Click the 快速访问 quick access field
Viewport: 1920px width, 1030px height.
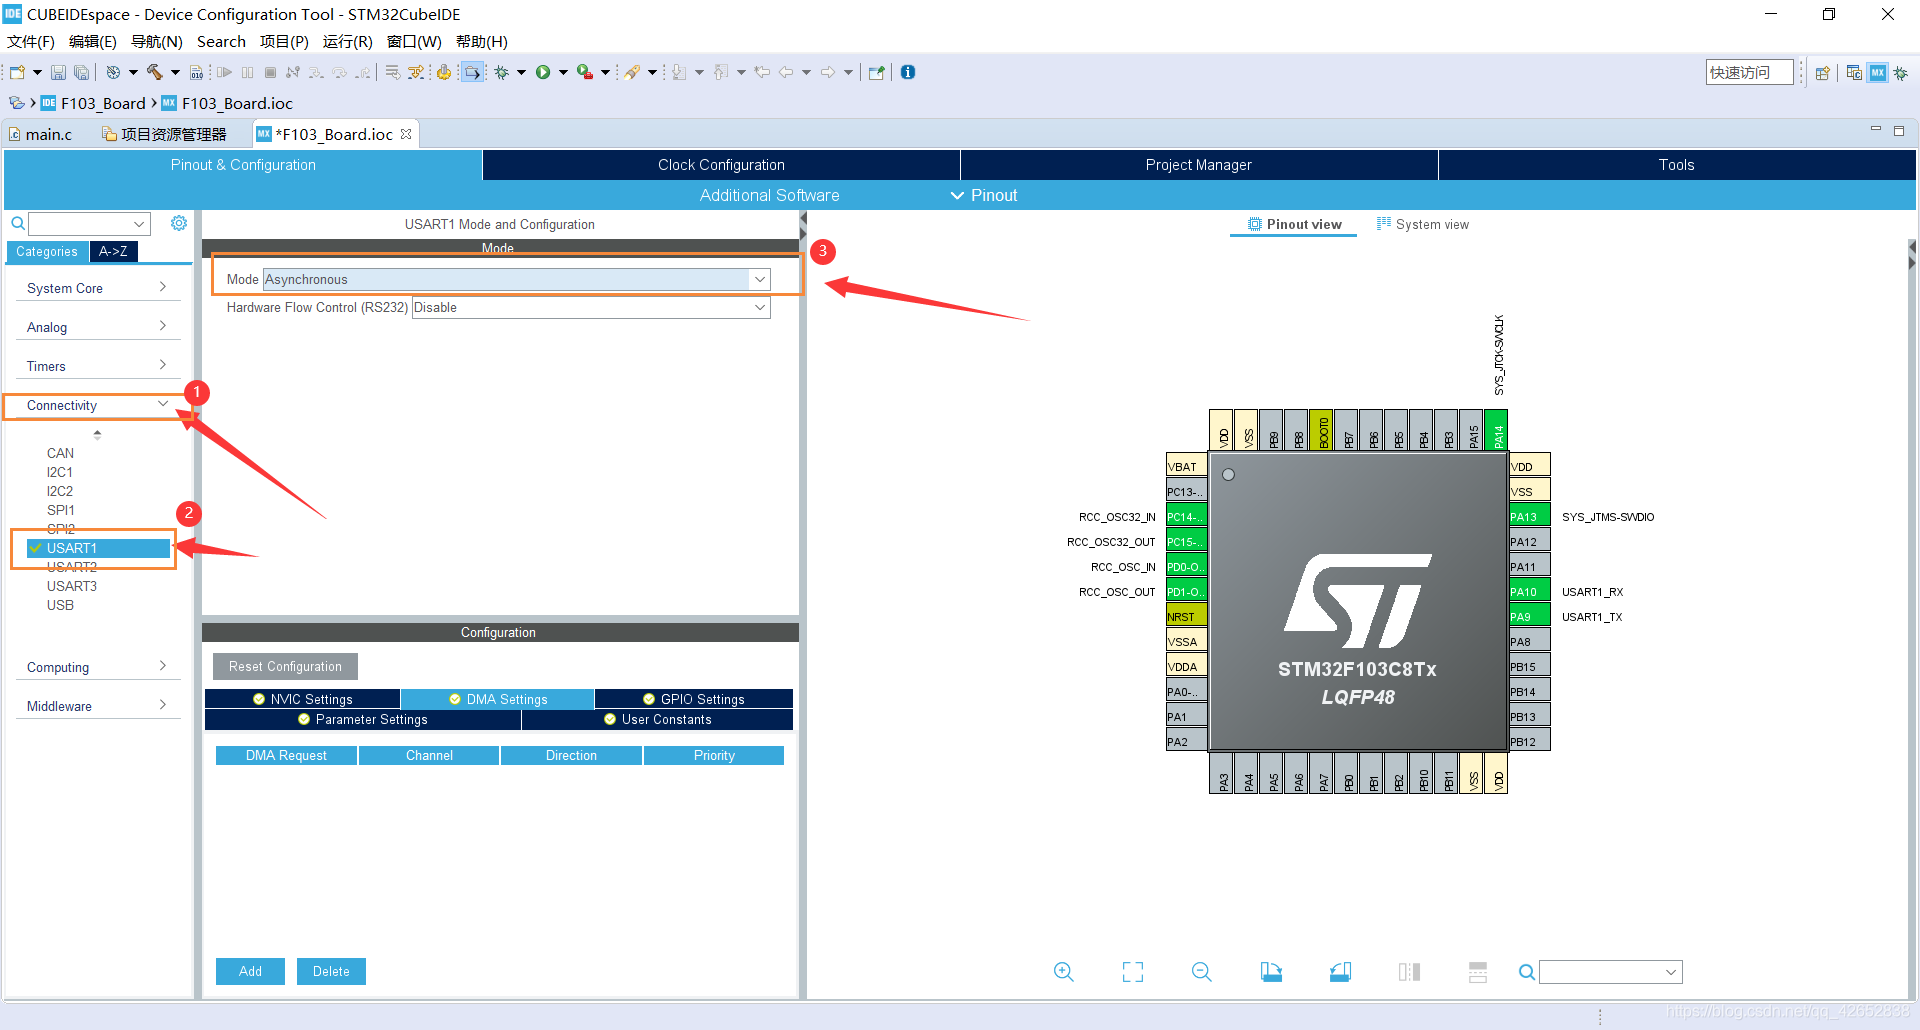[1749, 72]
